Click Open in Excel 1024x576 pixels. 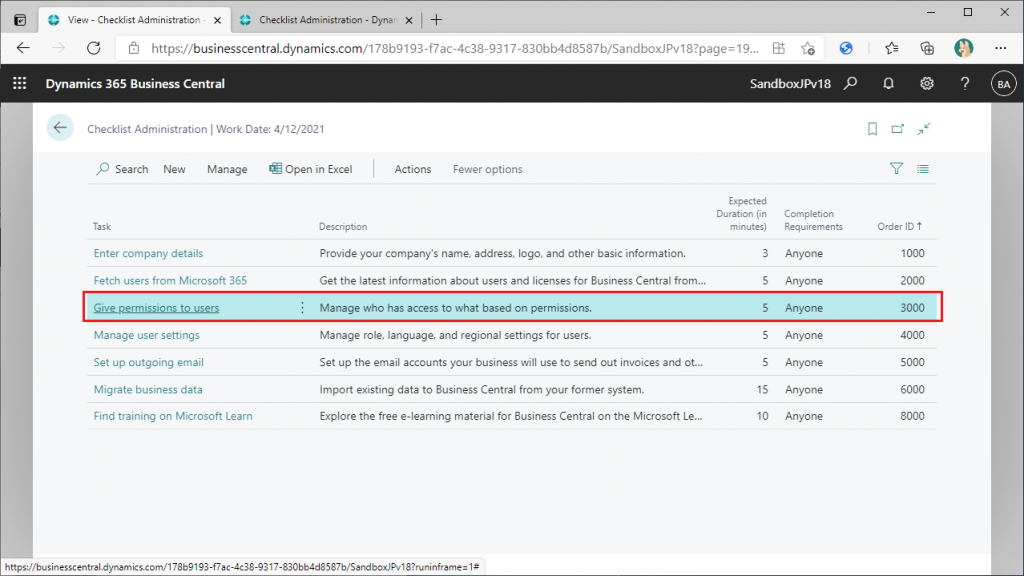310,169
